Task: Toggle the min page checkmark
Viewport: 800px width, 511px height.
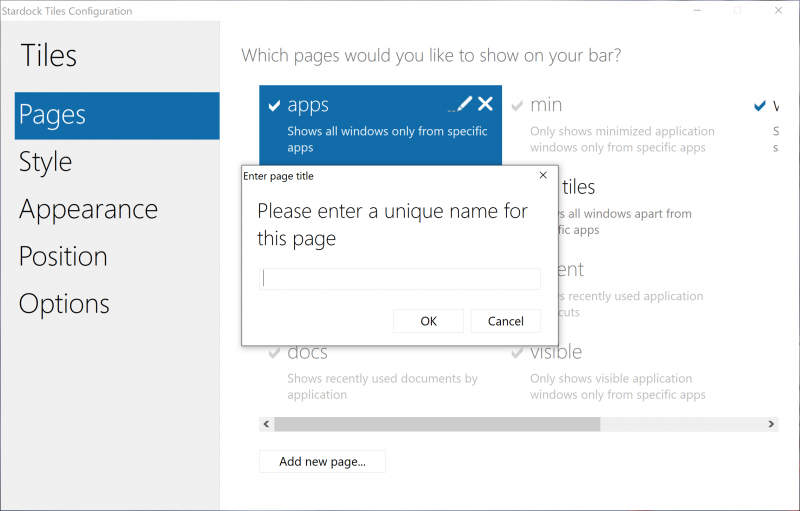Action: pos(517,106)
